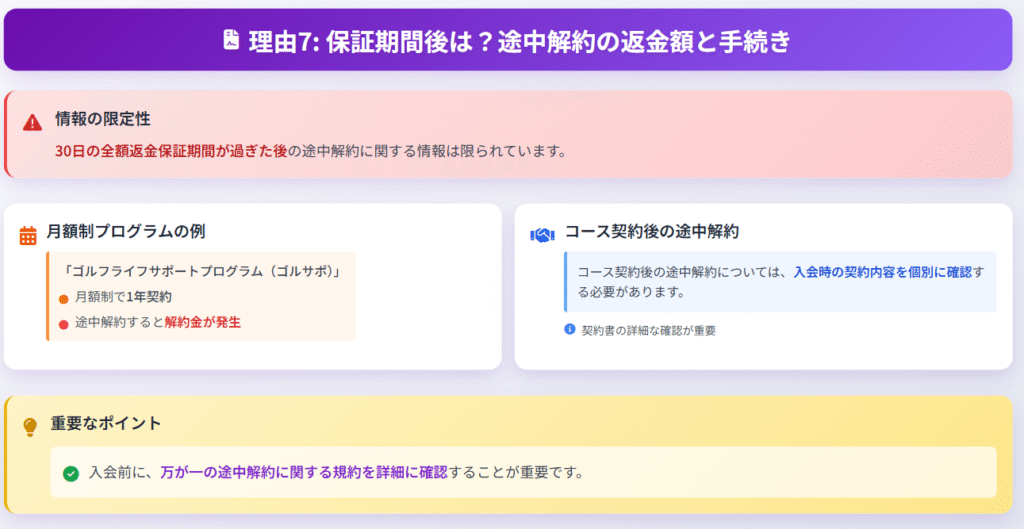Click the red text 解約金が発生
Image resolution: width=1024 pixels, height=529 pixels.
(x=202, y=322)
